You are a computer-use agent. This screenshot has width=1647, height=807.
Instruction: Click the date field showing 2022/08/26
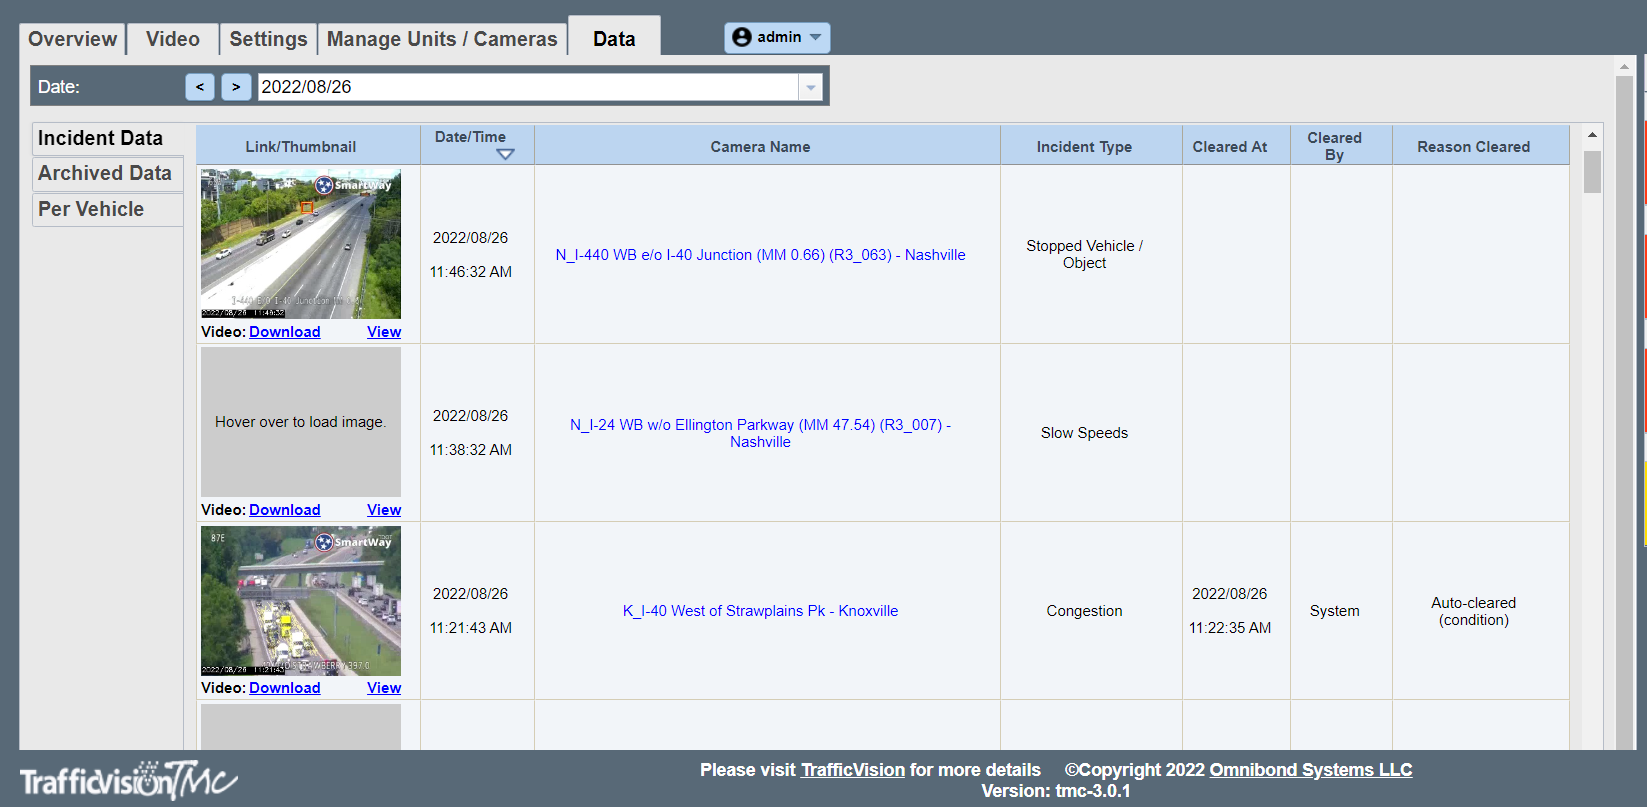(528, 87)
